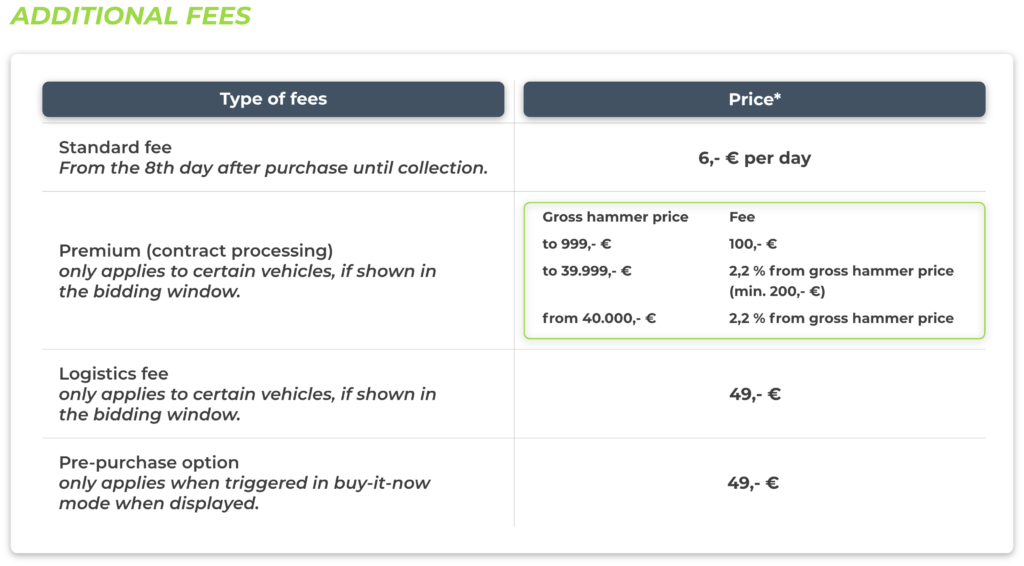Image resolution: width=1024 pixels, height=566 pixels.
Task: Select the 'from 40.000,- €' price tier
Action: [x=600, y=318]
